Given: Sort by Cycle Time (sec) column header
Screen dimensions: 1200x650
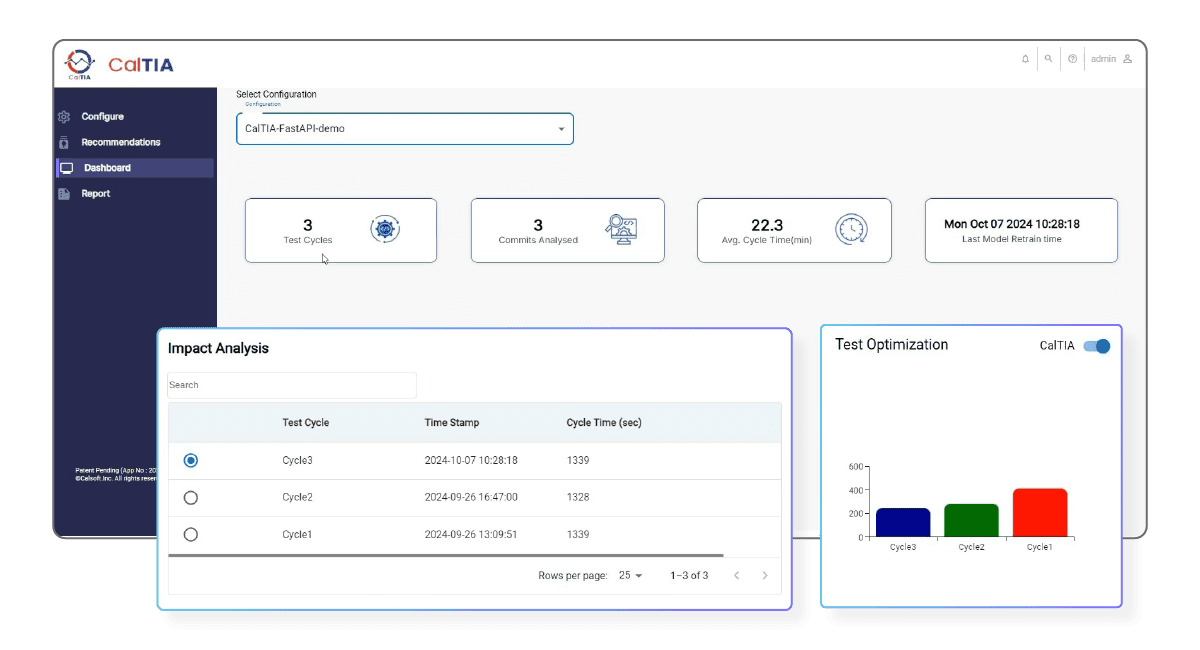Looking at the screenshot, I should [604, 422].
